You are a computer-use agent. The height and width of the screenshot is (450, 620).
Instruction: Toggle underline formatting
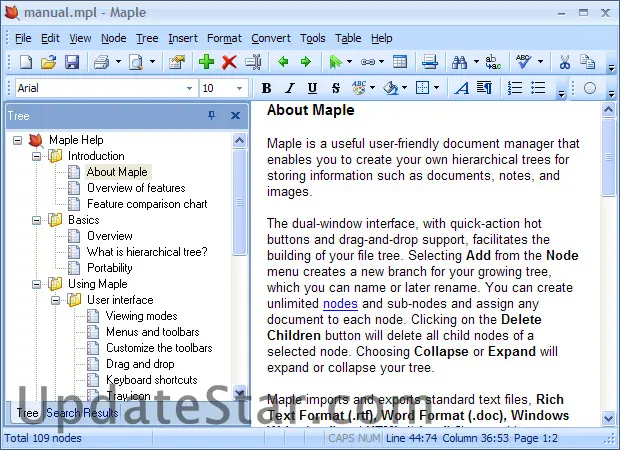pyautogui.click(x=312, y=88)
